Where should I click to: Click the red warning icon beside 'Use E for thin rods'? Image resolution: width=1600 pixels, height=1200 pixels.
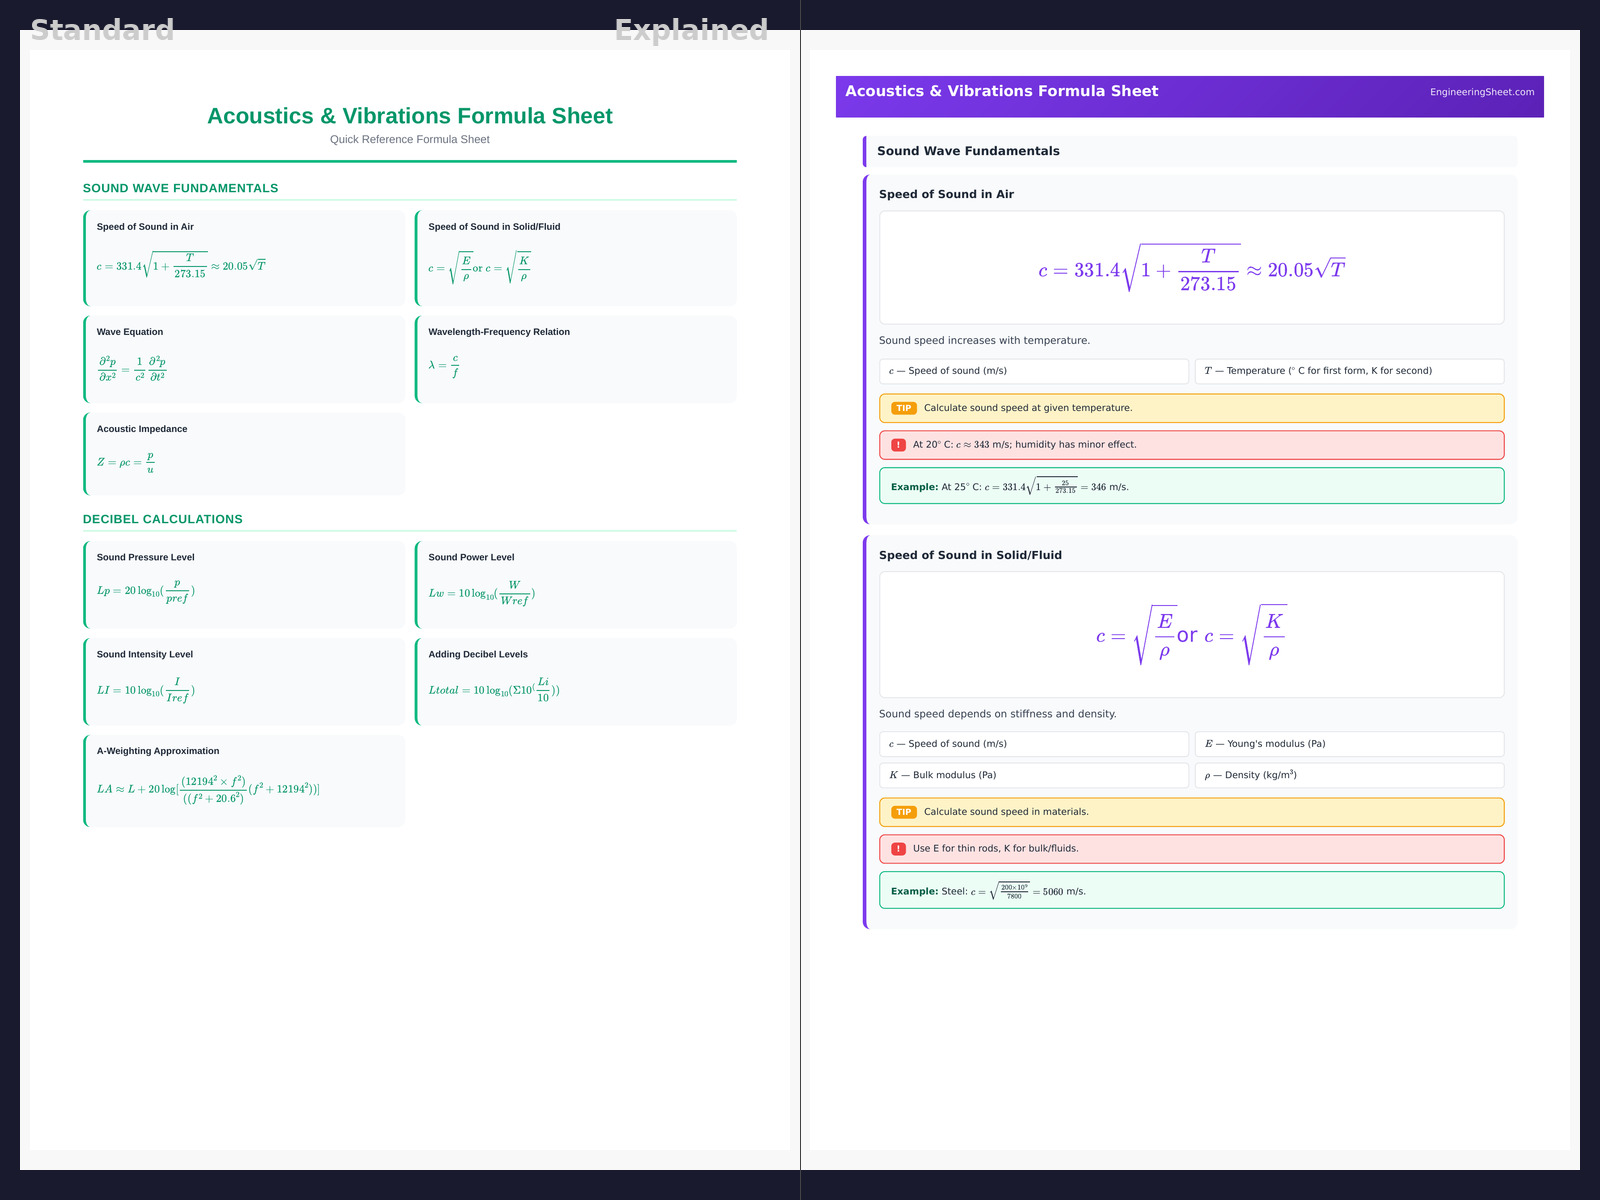pos(898,849)
